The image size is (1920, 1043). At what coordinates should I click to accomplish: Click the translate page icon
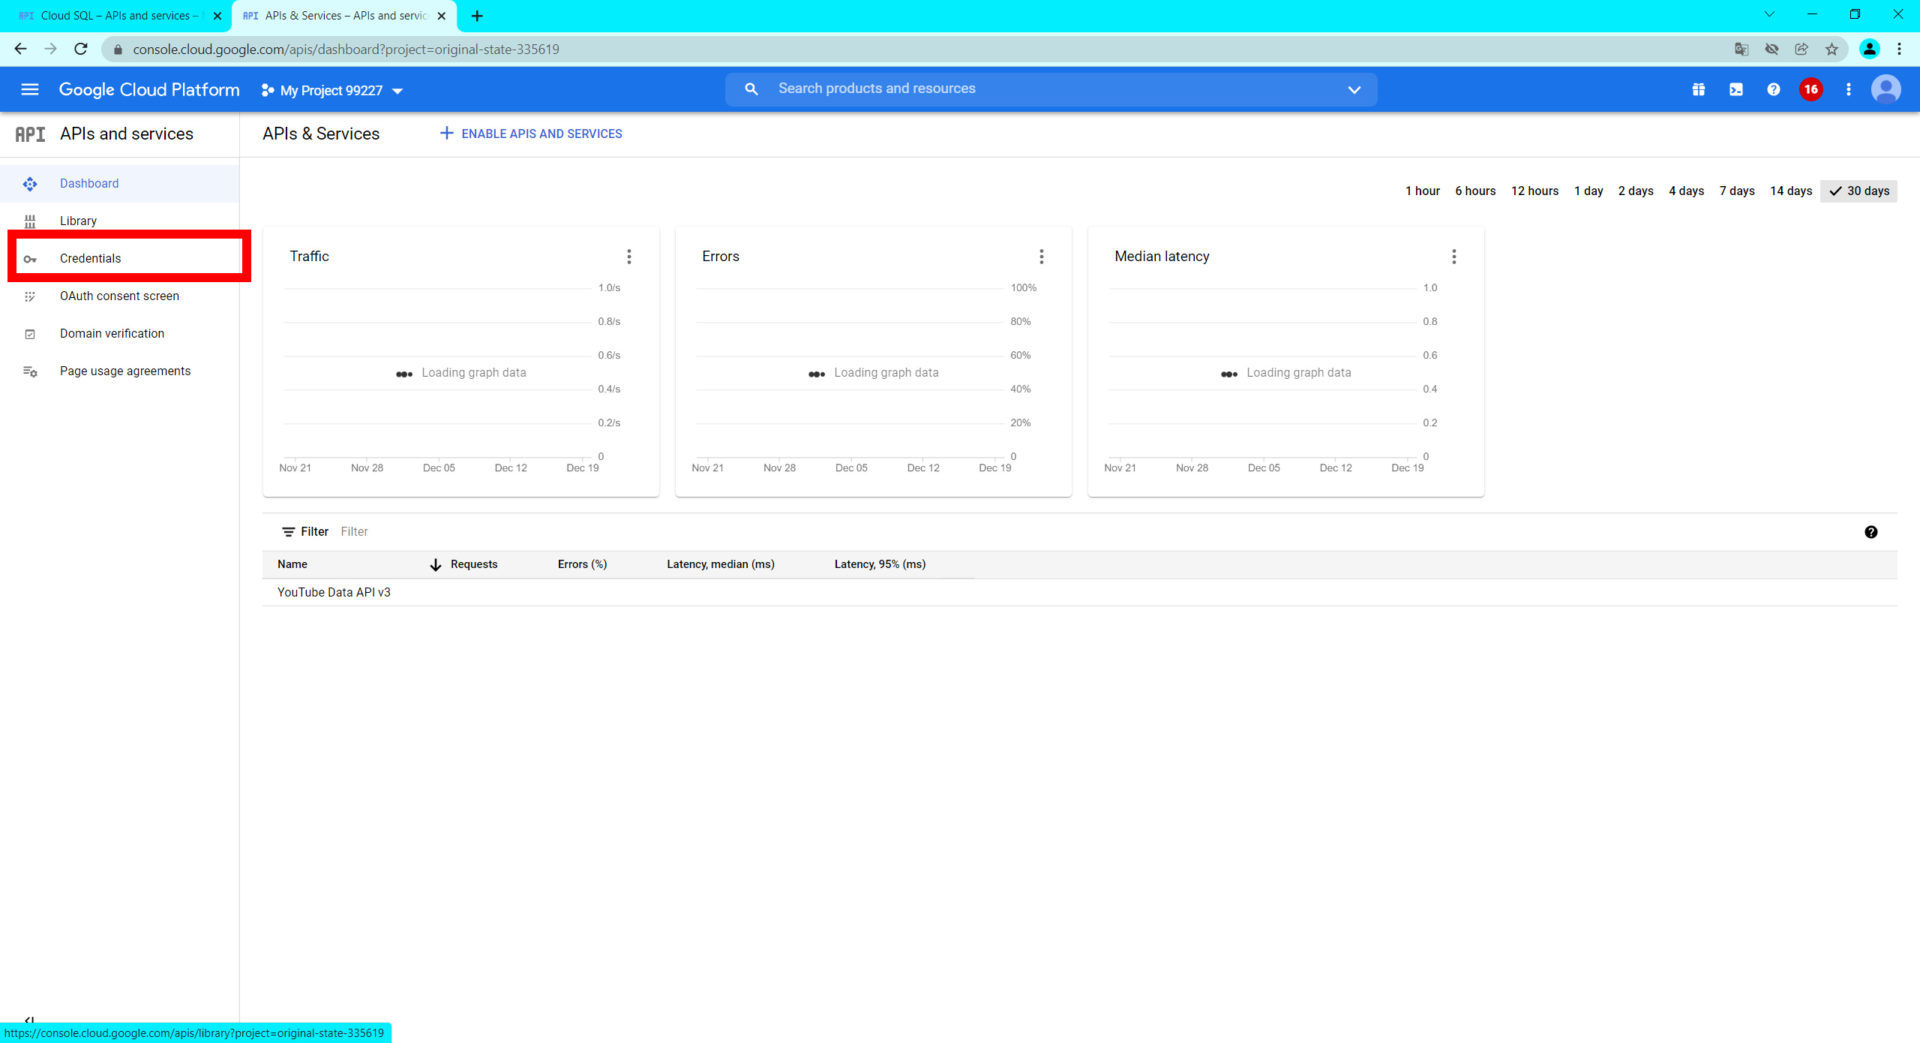click(x=1741, y=49)
